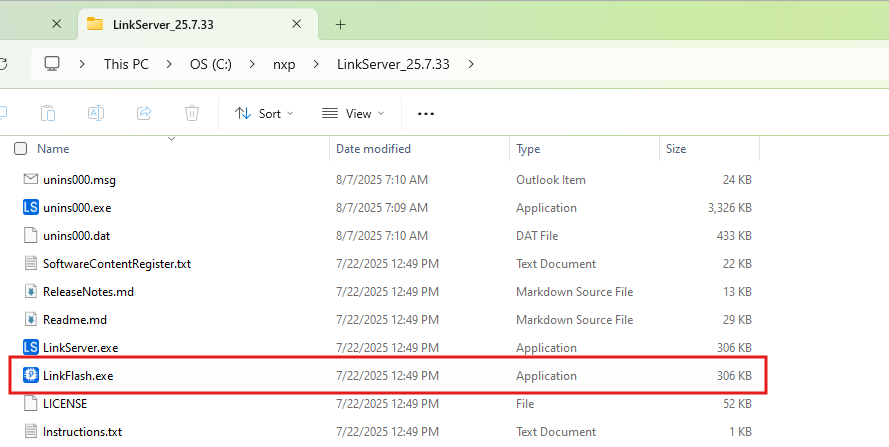Open the Sort dropdown menu
Screen dimensions: 889x447
264,113
